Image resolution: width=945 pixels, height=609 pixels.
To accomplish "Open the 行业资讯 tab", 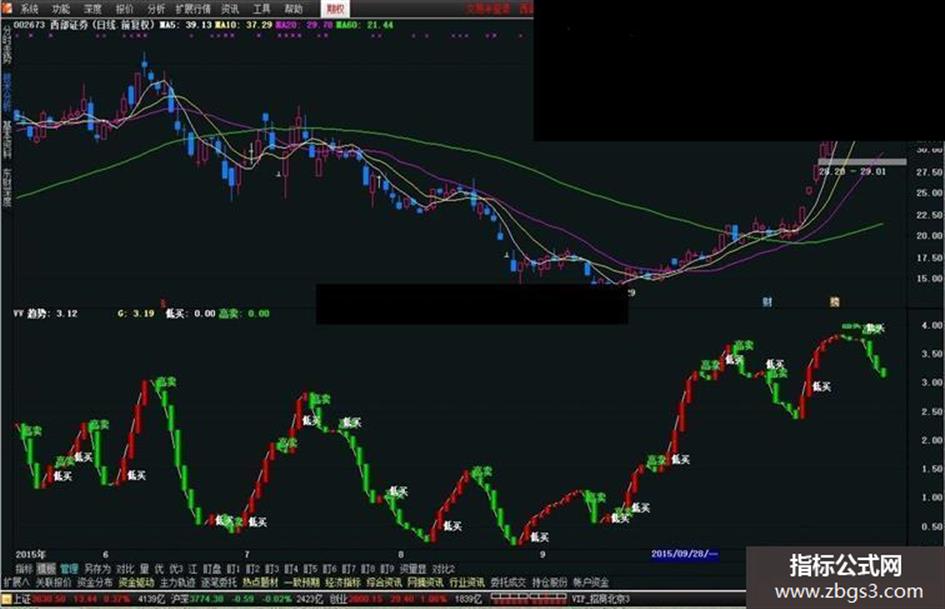I will pos(467,582).
